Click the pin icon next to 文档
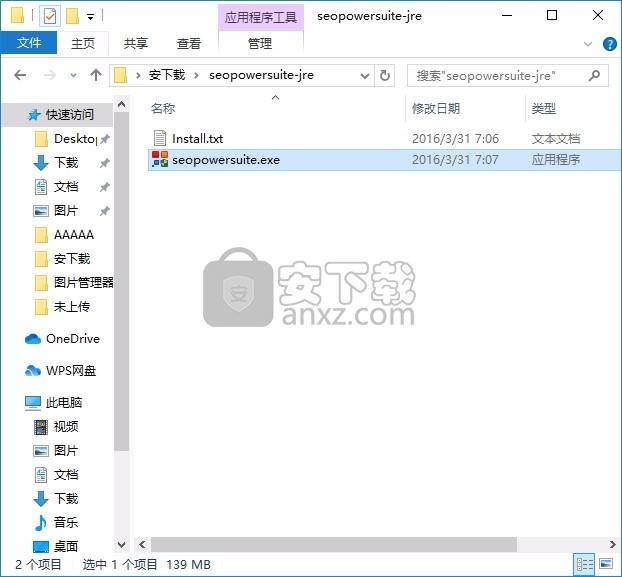This screenshot has width=622, height=577. (105, 187)
